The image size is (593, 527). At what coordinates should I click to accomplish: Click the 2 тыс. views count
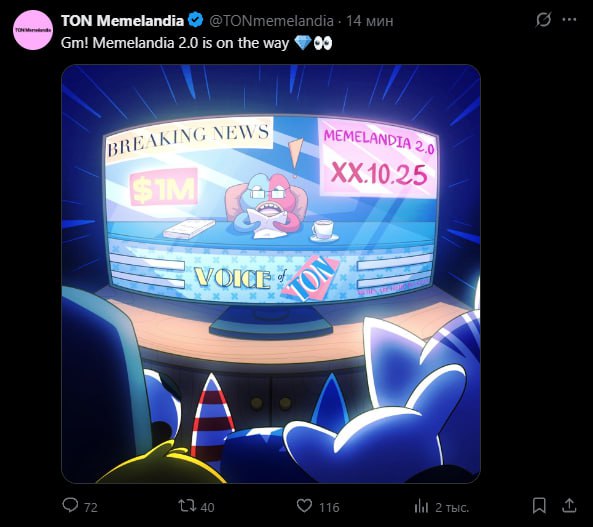(452, 507)
